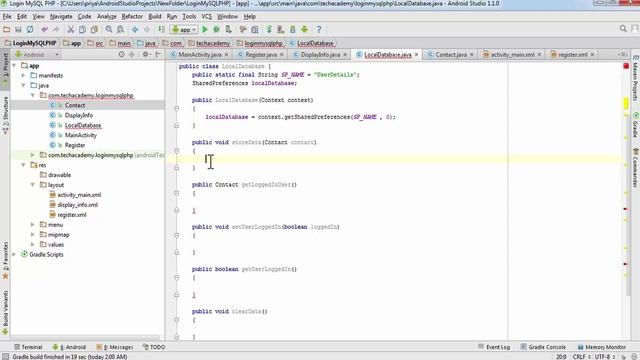This screenshot has height=360, width=640.
Task: Click Scroll from Source icon in Project panel
Action: 121,54
